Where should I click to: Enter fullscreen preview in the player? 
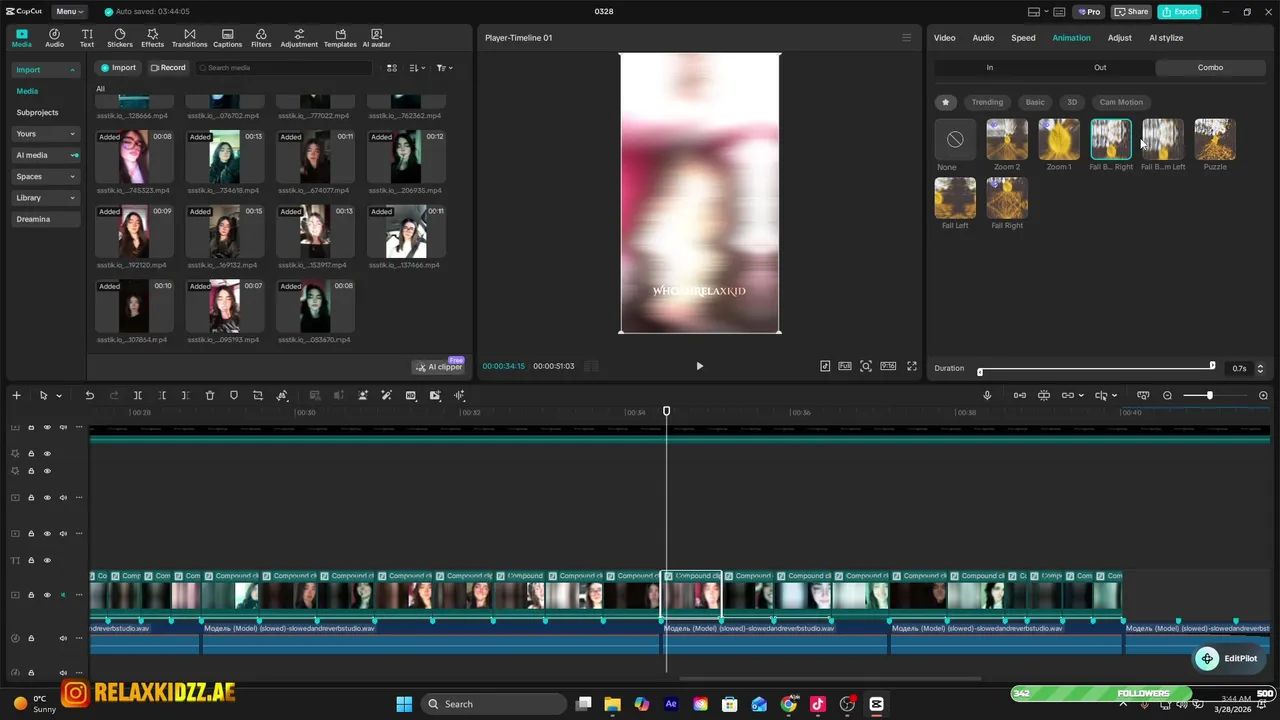[912, 366]
